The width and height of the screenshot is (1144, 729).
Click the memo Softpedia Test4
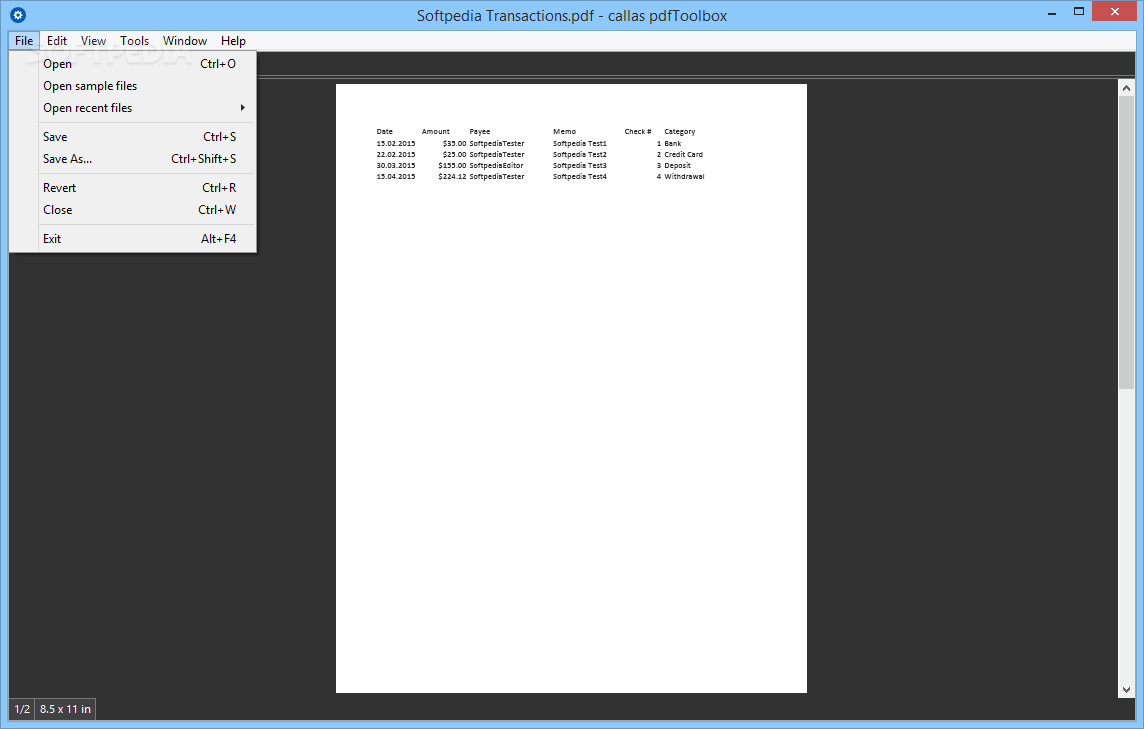[579, 177]
